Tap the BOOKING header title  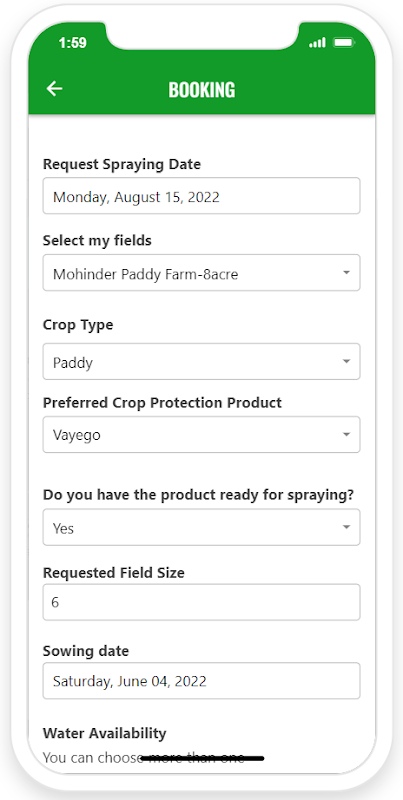(202, 90)
